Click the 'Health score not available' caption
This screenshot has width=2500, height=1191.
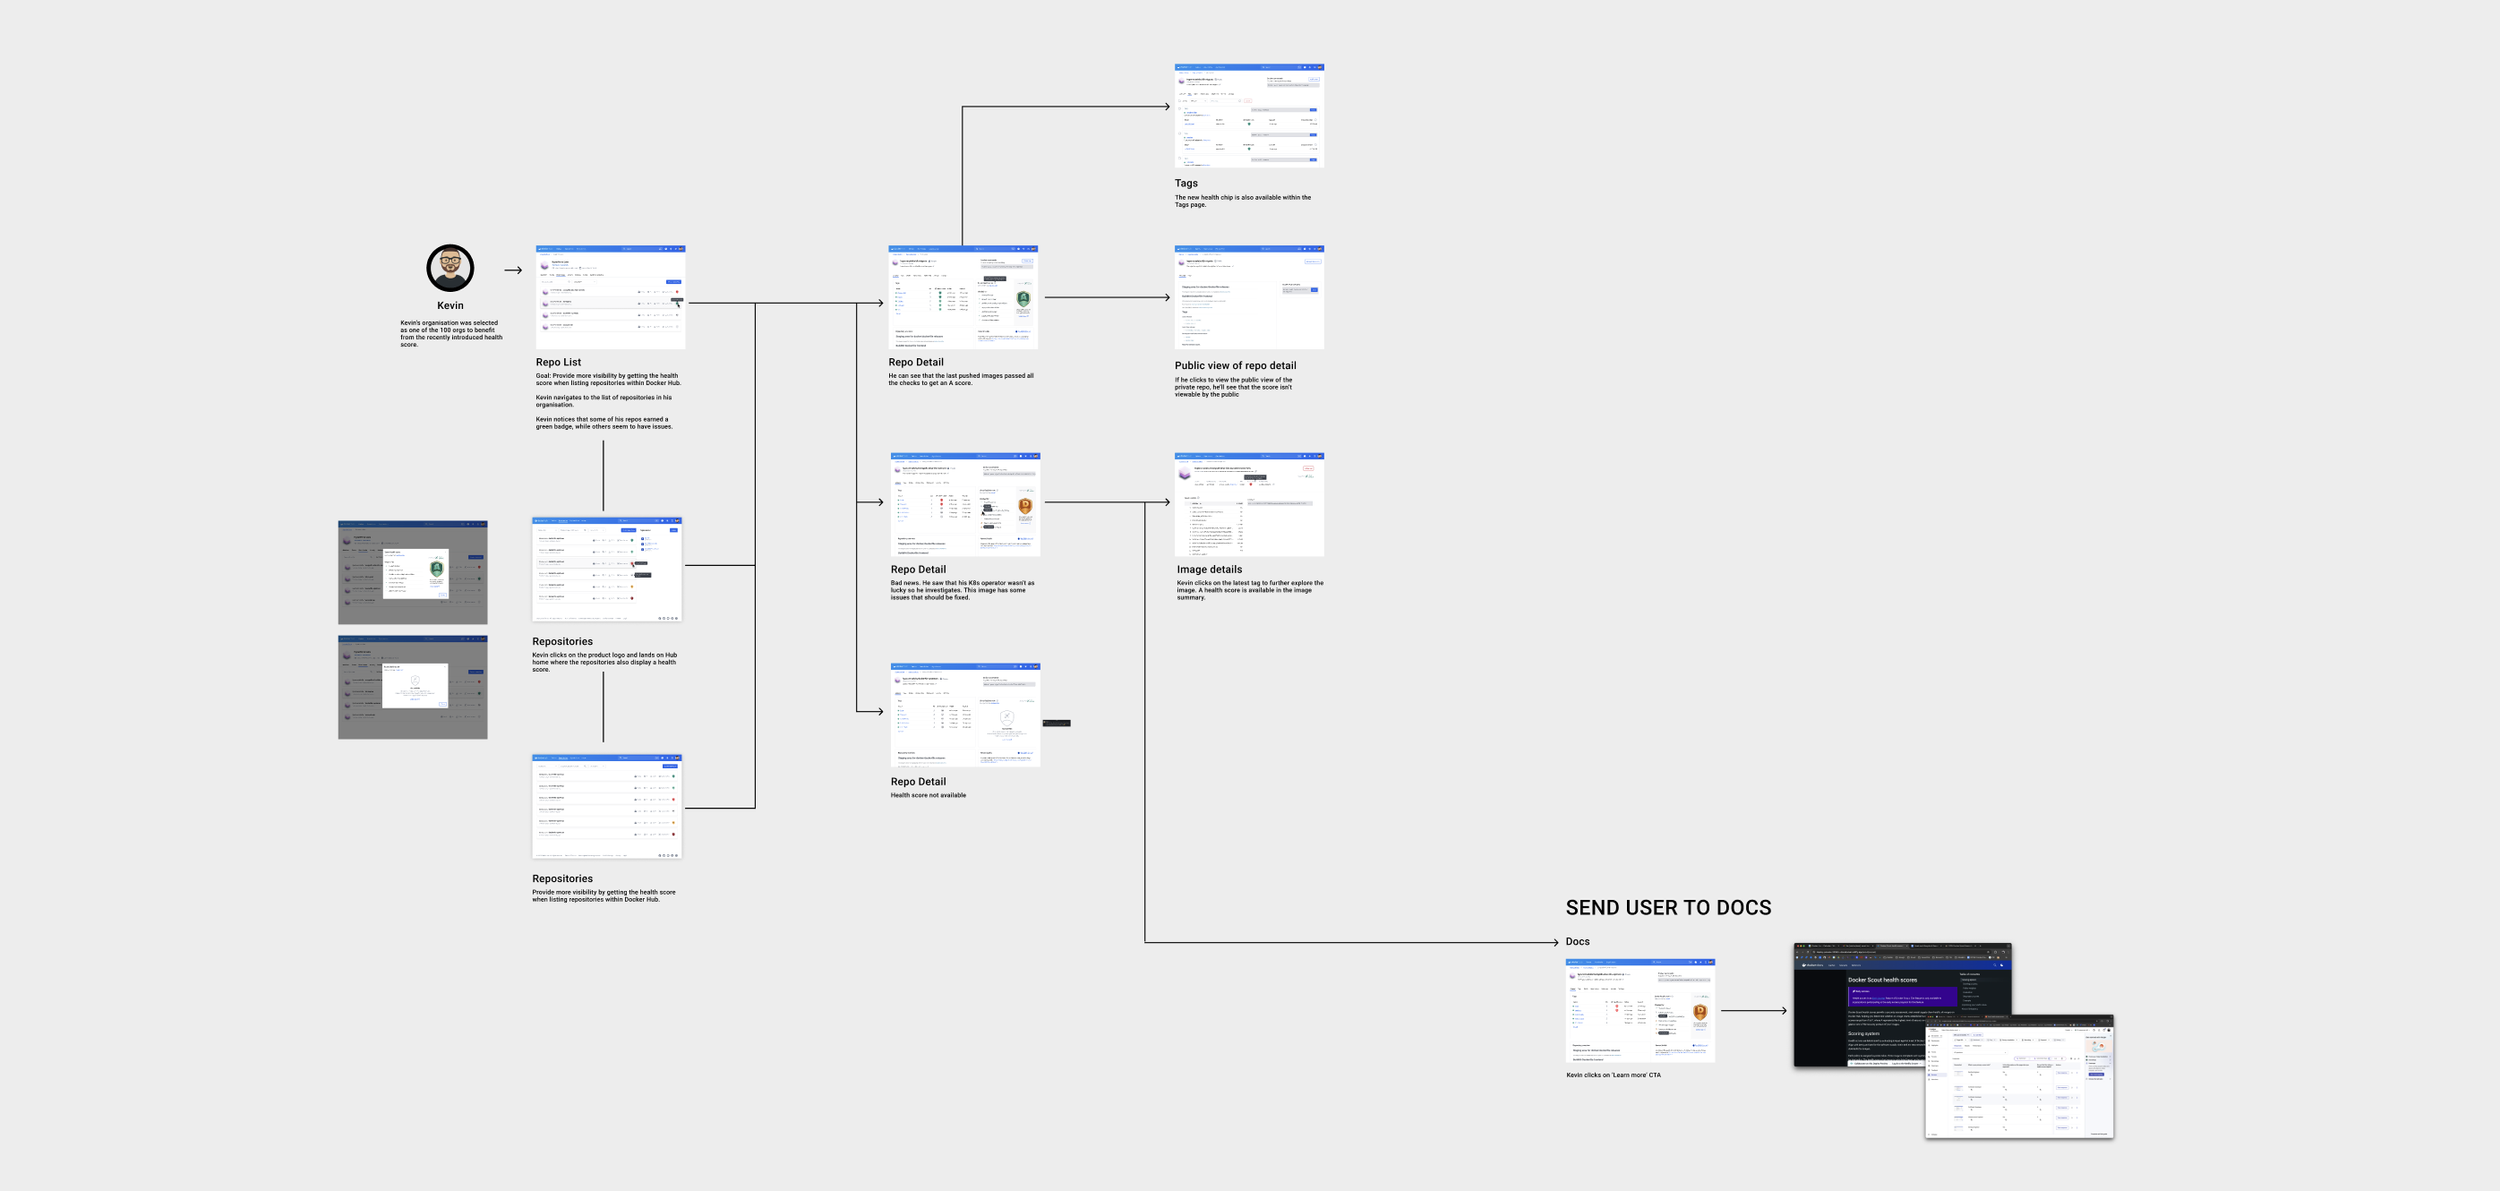(928, 796)
